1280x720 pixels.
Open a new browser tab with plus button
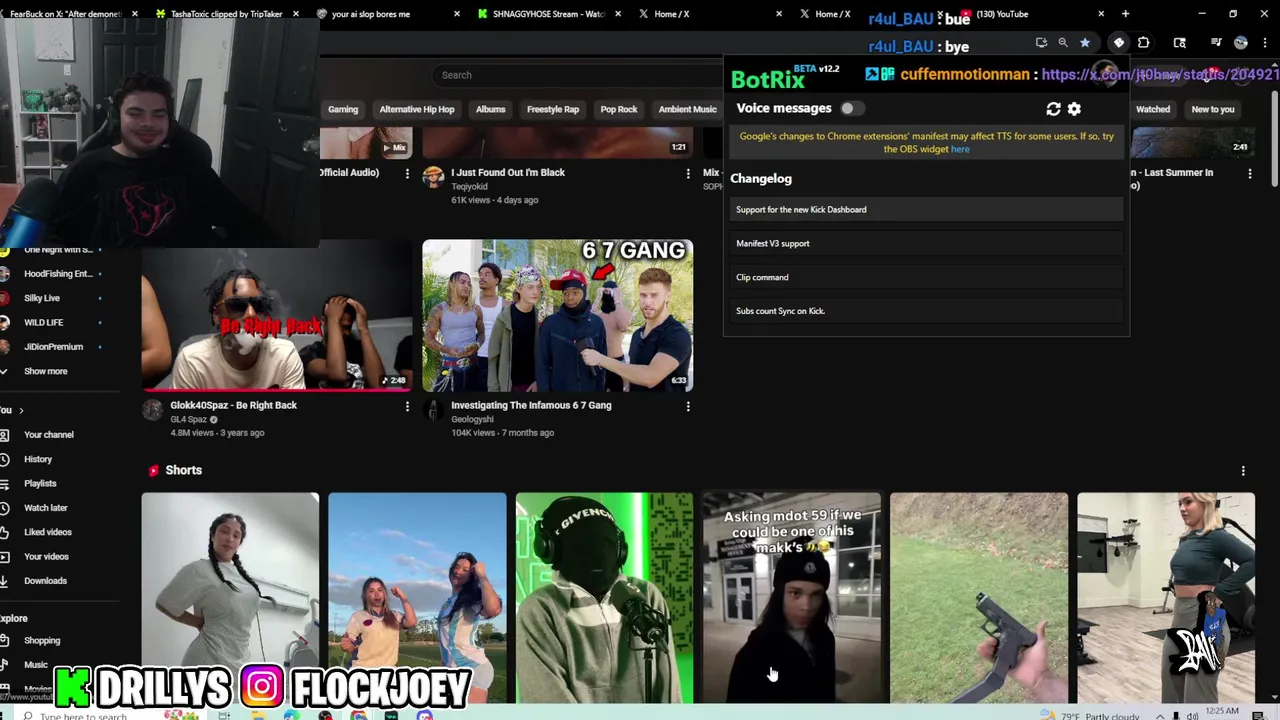(1125, 14)
